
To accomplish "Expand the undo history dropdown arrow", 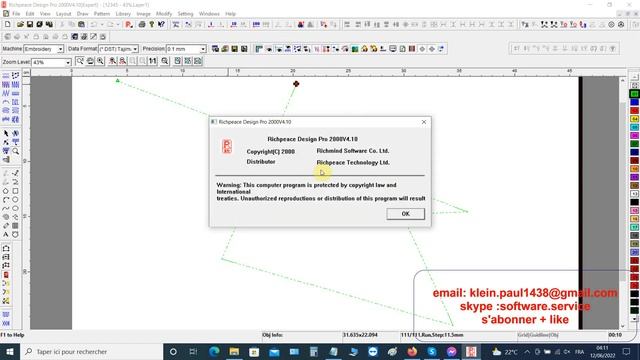I will pyautogui.click(x=102, y=24).
